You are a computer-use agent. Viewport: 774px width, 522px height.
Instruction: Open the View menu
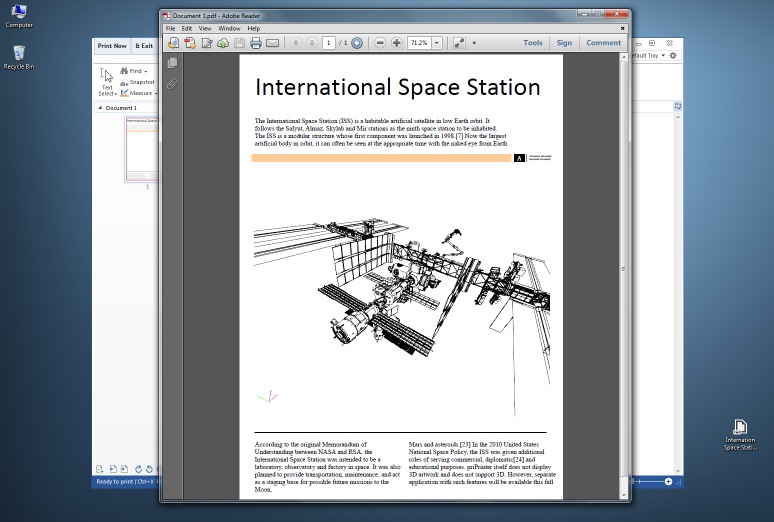[205, 29]
